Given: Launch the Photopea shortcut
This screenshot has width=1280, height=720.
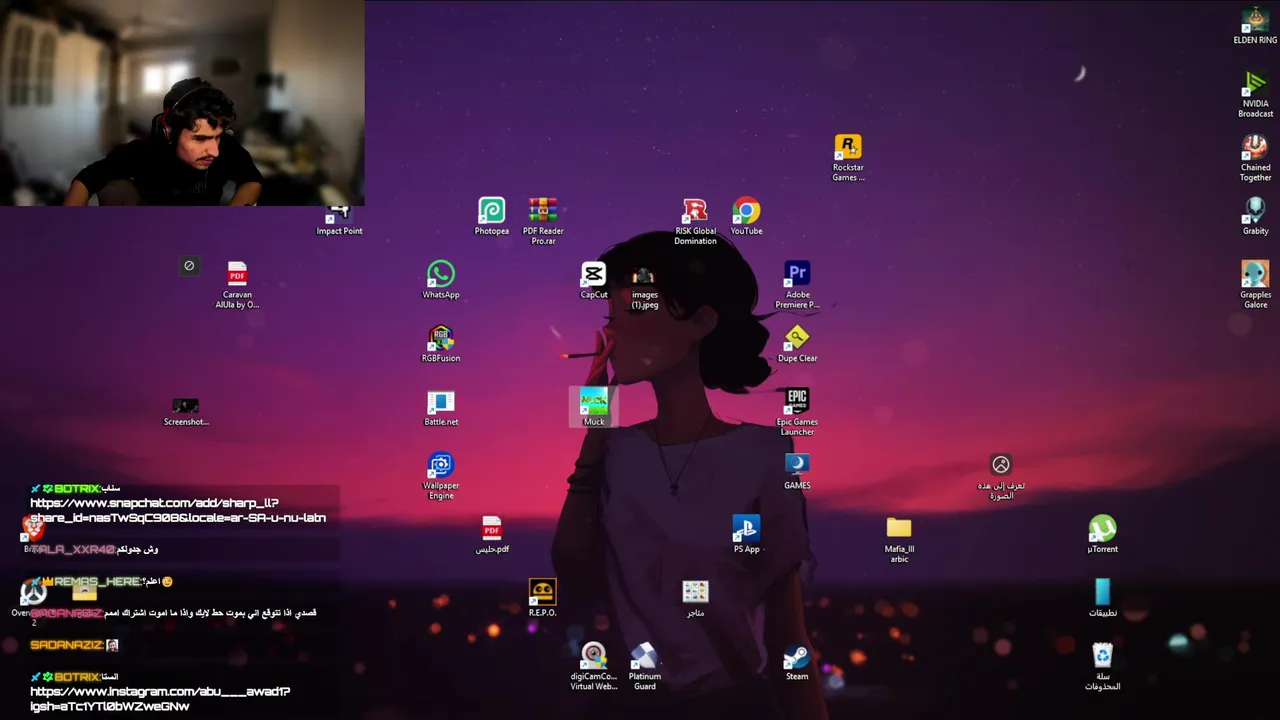Looking at the screenshot, I should coord(491,217).
